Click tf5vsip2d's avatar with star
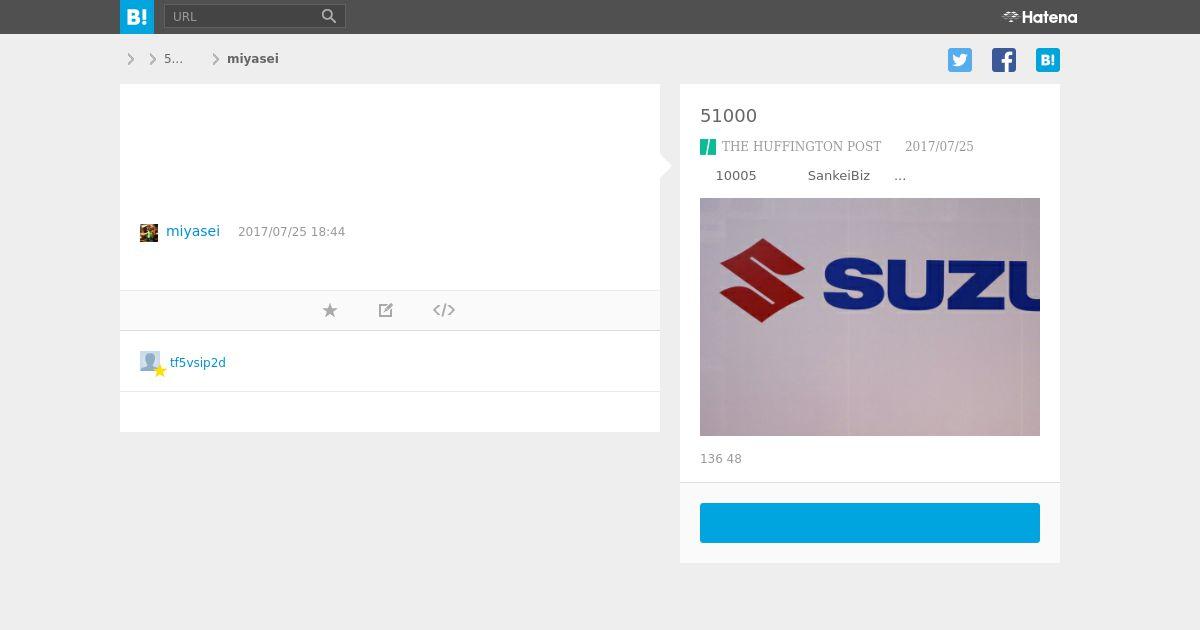 coord(151,363)
